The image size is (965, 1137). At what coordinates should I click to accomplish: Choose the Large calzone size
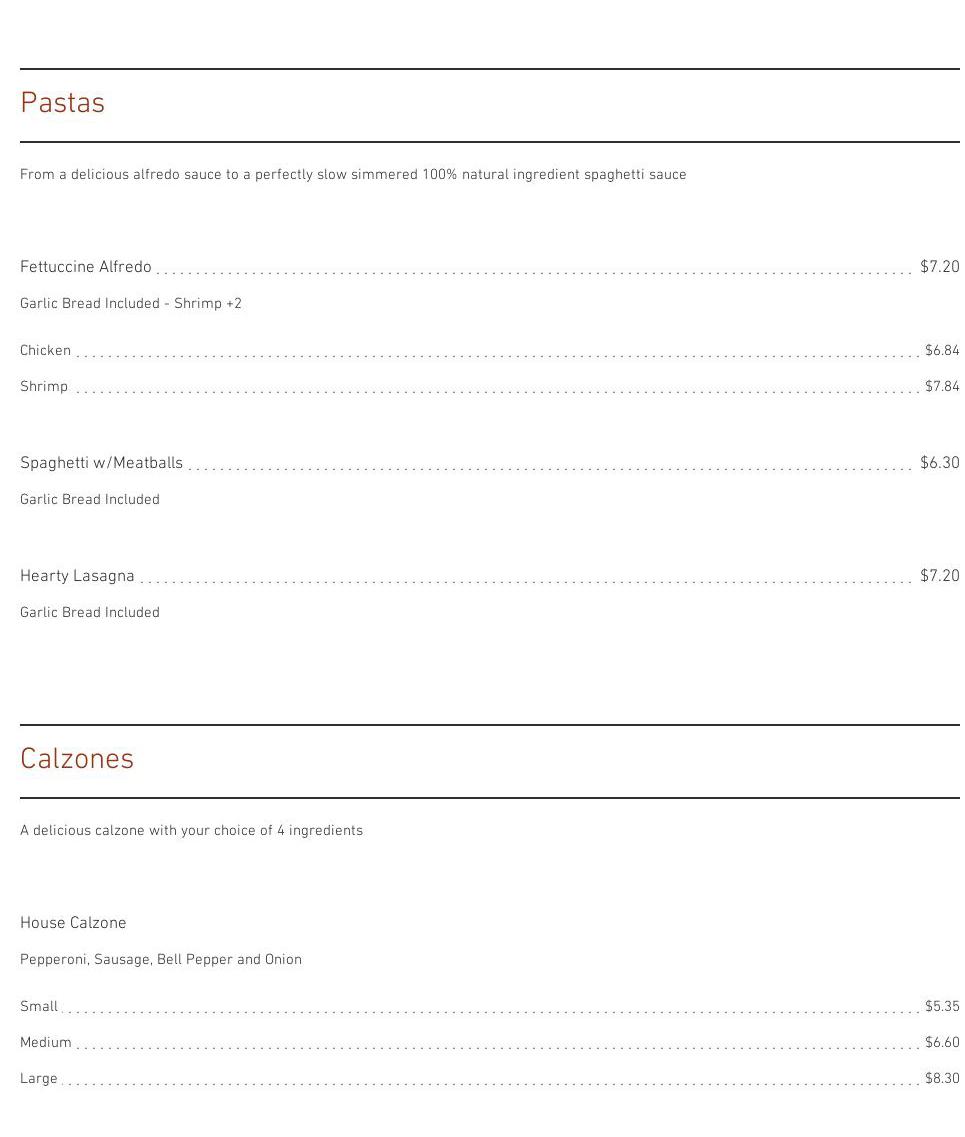[39, 1079]
